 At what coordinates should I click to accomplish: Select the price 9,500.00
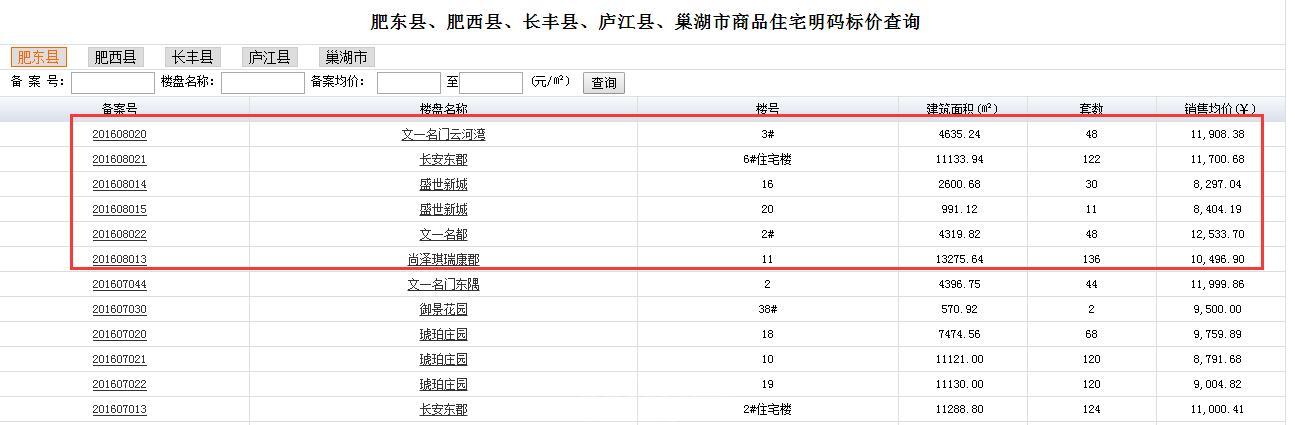1217,310
